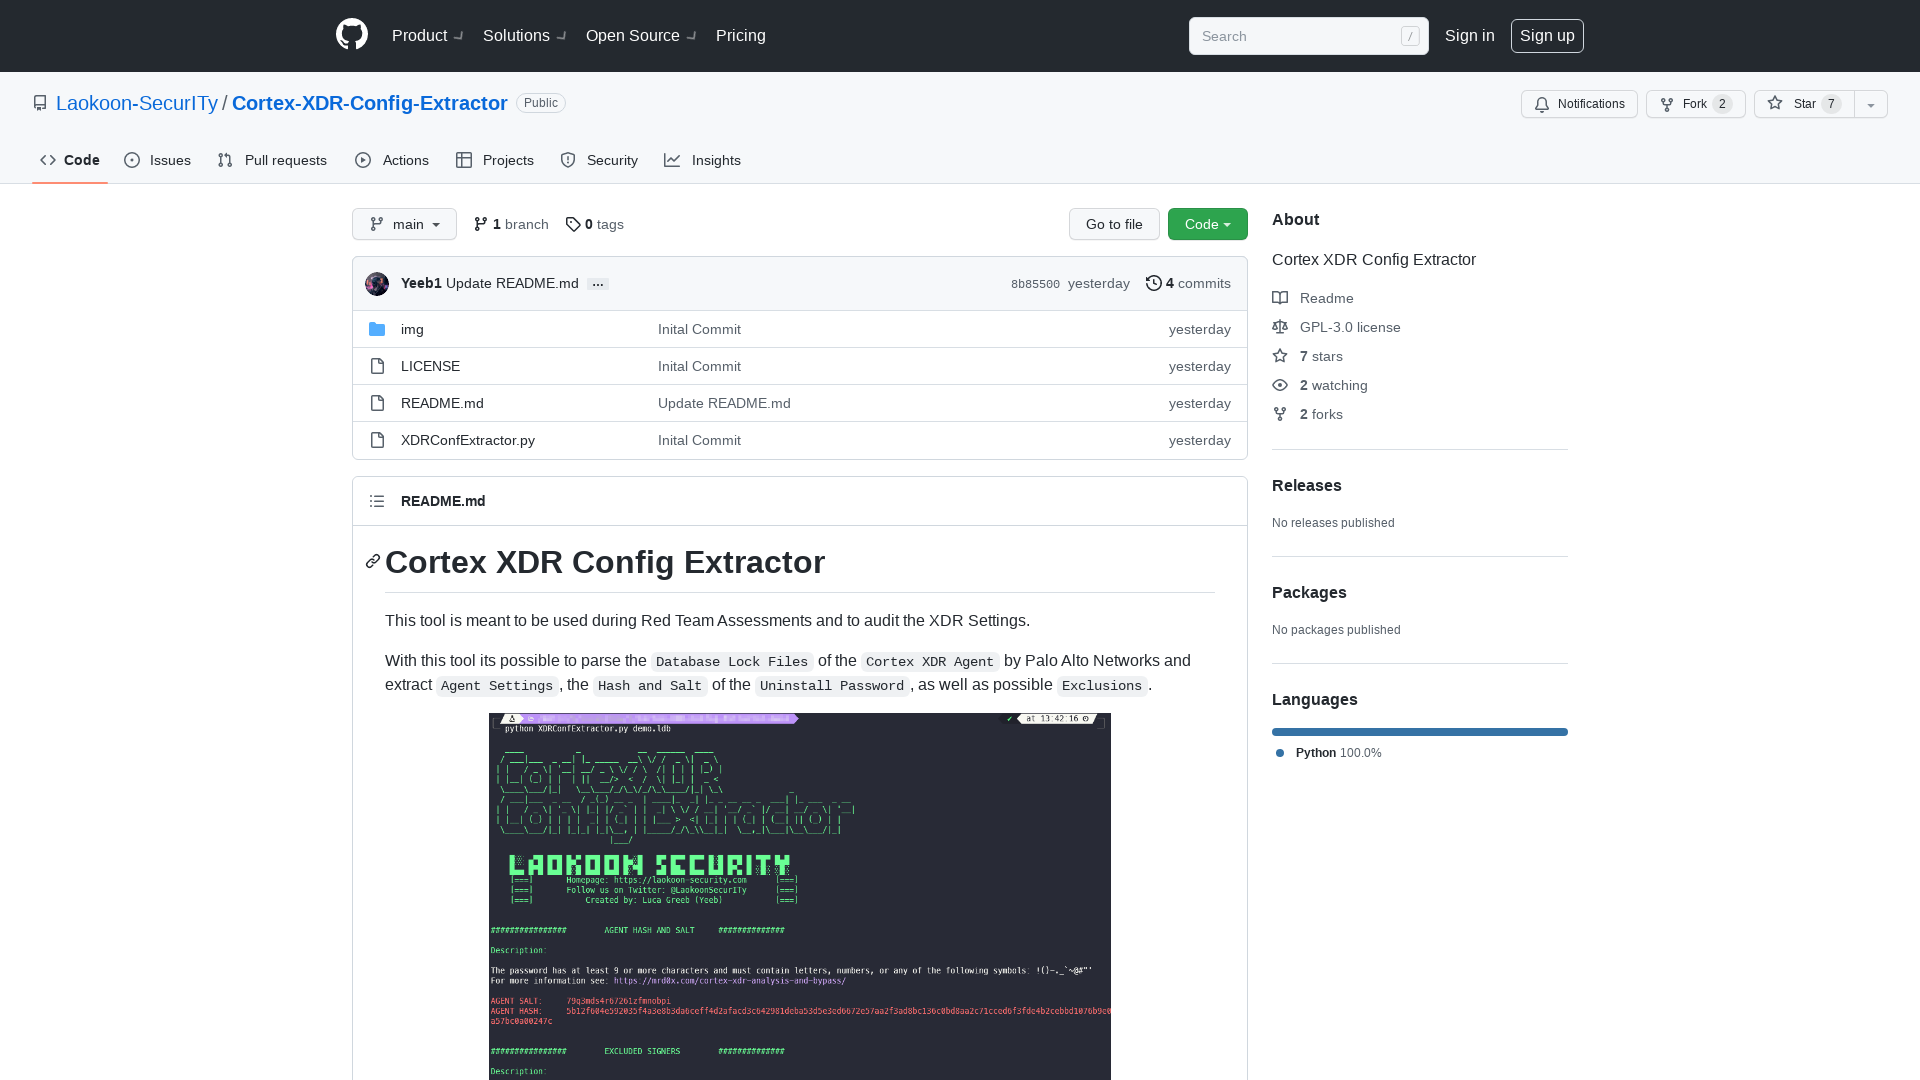Select the Code tab

pyautogui.click(x=70, y=161)
